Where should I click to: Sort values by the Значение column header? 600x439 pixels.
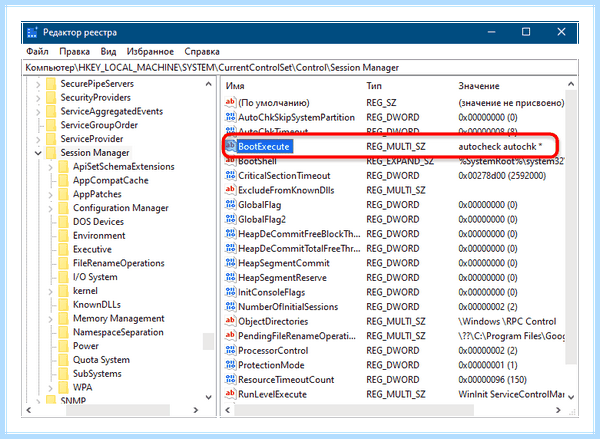click(x=479, y=86)
